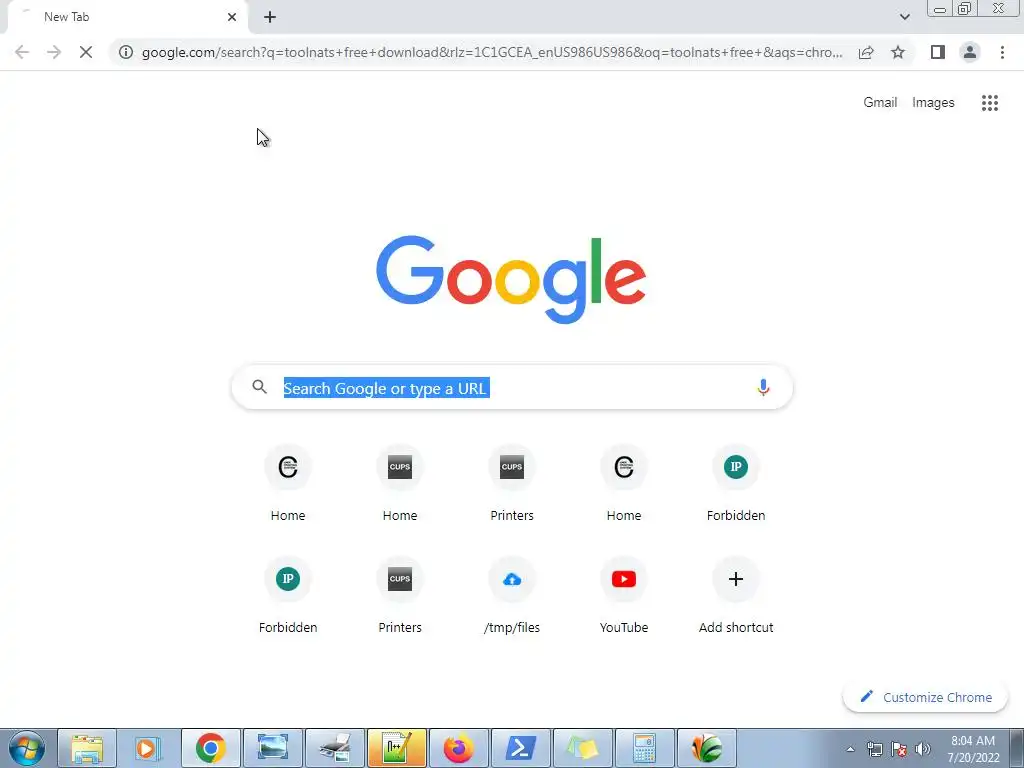Open the printer scanner app on taskbar

coord(334,748)
